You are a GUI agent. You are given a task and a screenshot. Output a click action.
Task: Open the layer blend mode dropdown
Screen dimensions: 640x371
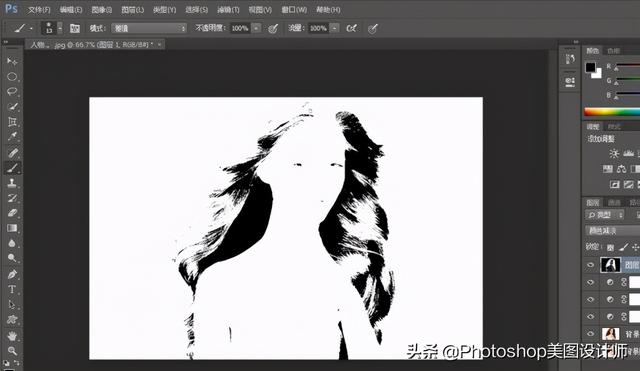(x=612, y=231)
